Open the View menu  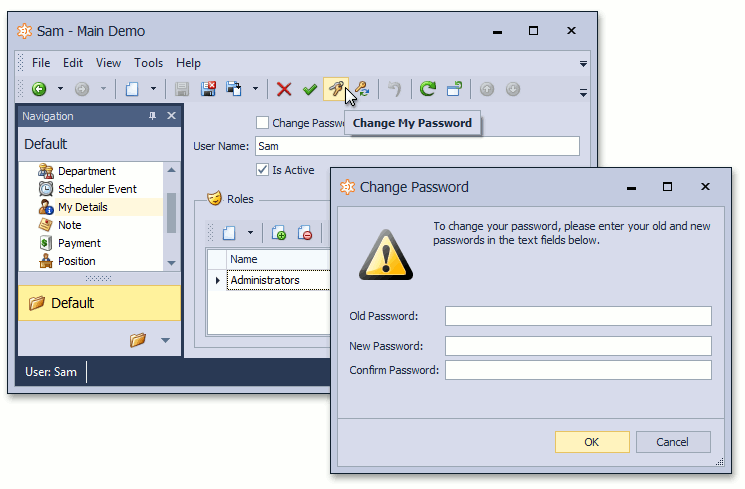click(x=108, y=63)
